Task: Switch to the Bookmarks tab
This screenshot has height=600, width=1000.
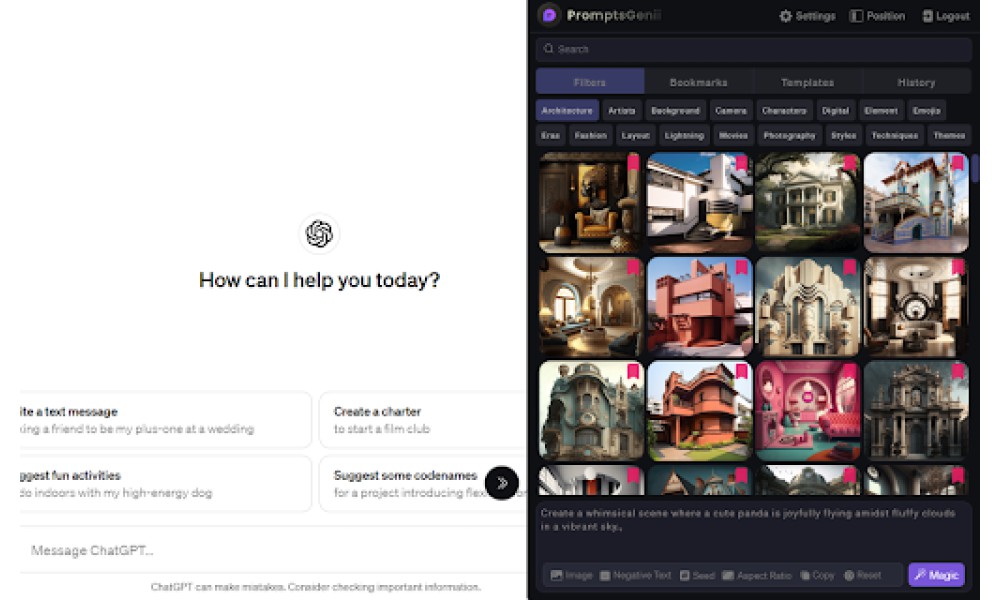Action: [698, 82]
